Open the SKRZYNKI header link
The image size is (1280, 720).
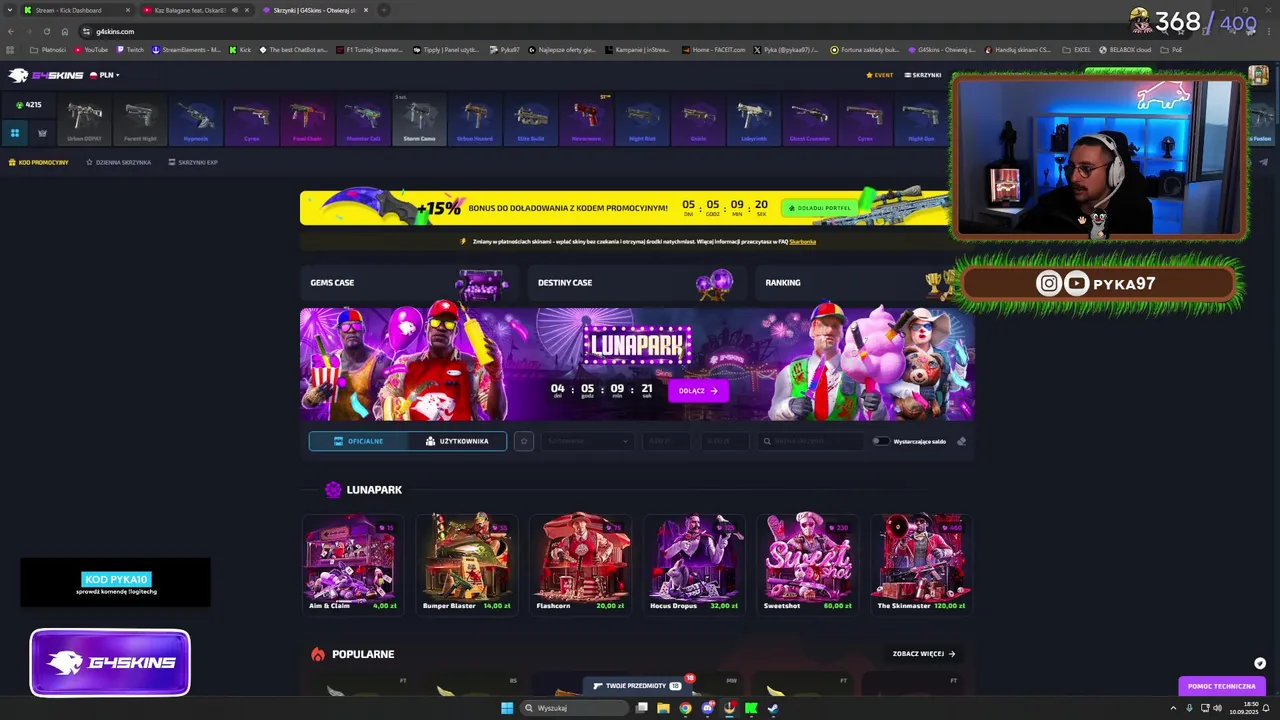[923, 75]
